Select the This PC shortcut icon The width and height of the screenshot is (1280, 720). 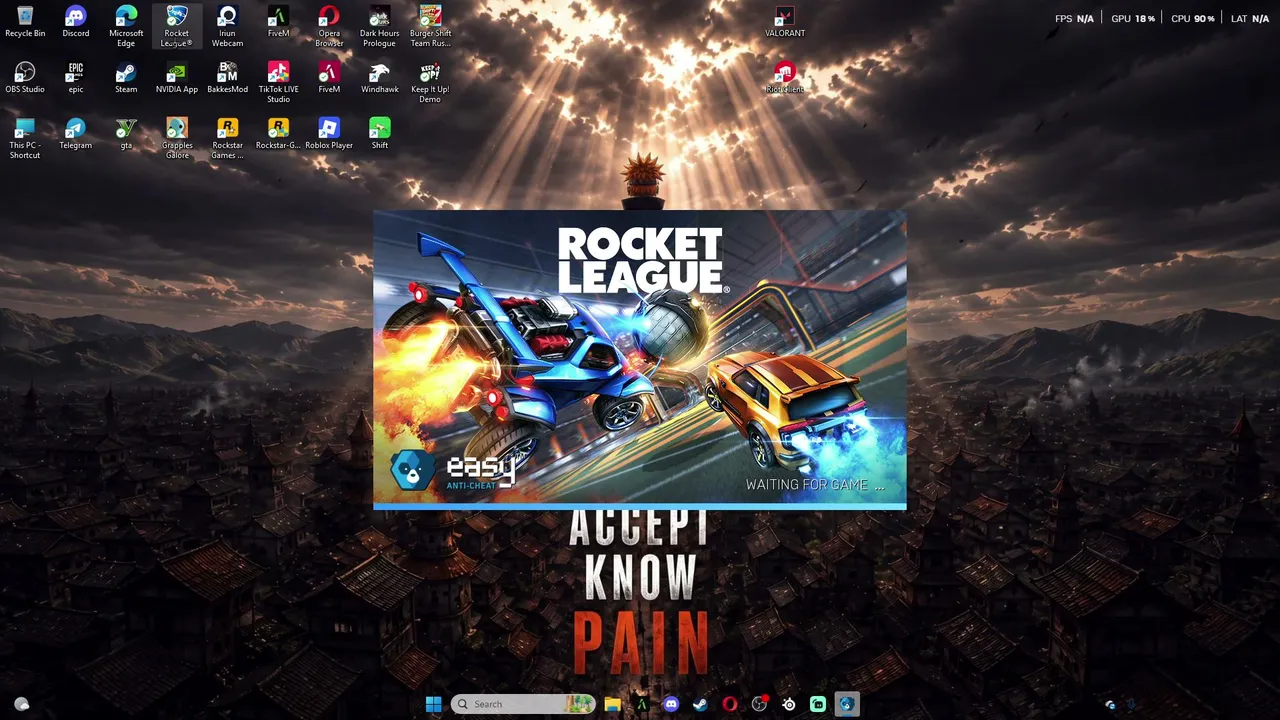pos(25,138)
